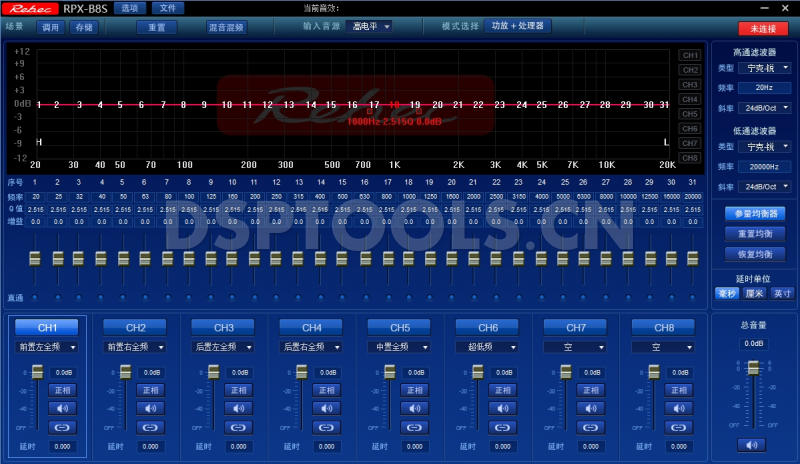This screenshot has height=464, width=800.
Task: Open the 选项 menu
Action: click(128, 7)
